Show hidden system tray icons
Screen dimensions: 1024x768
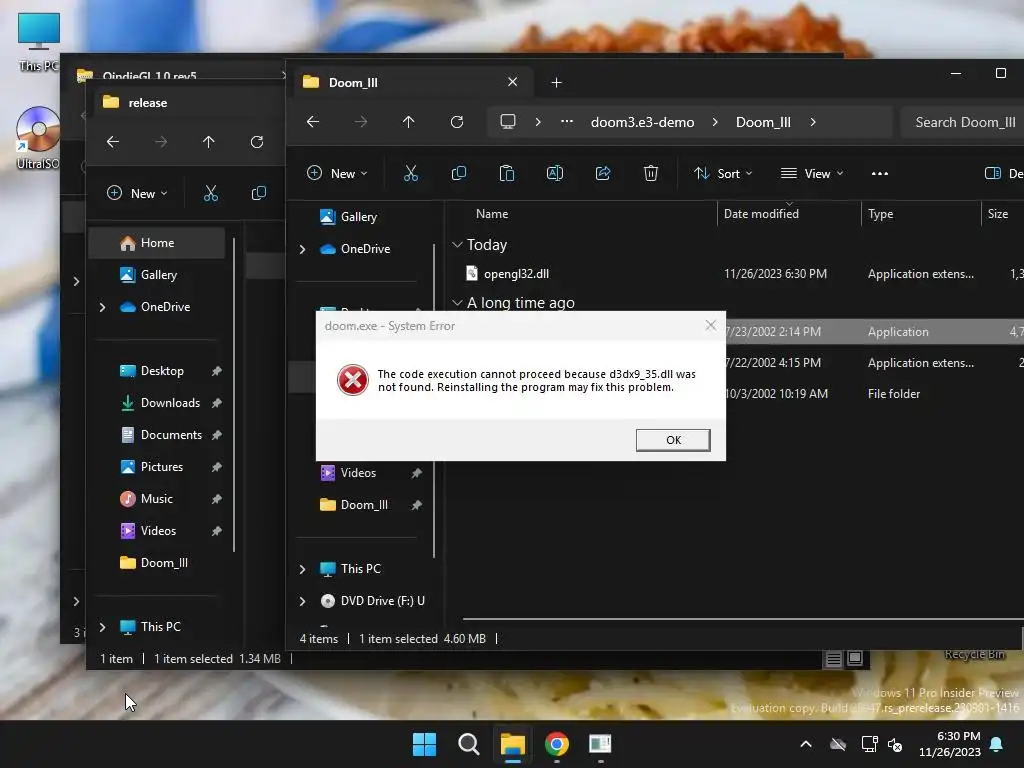806,744
